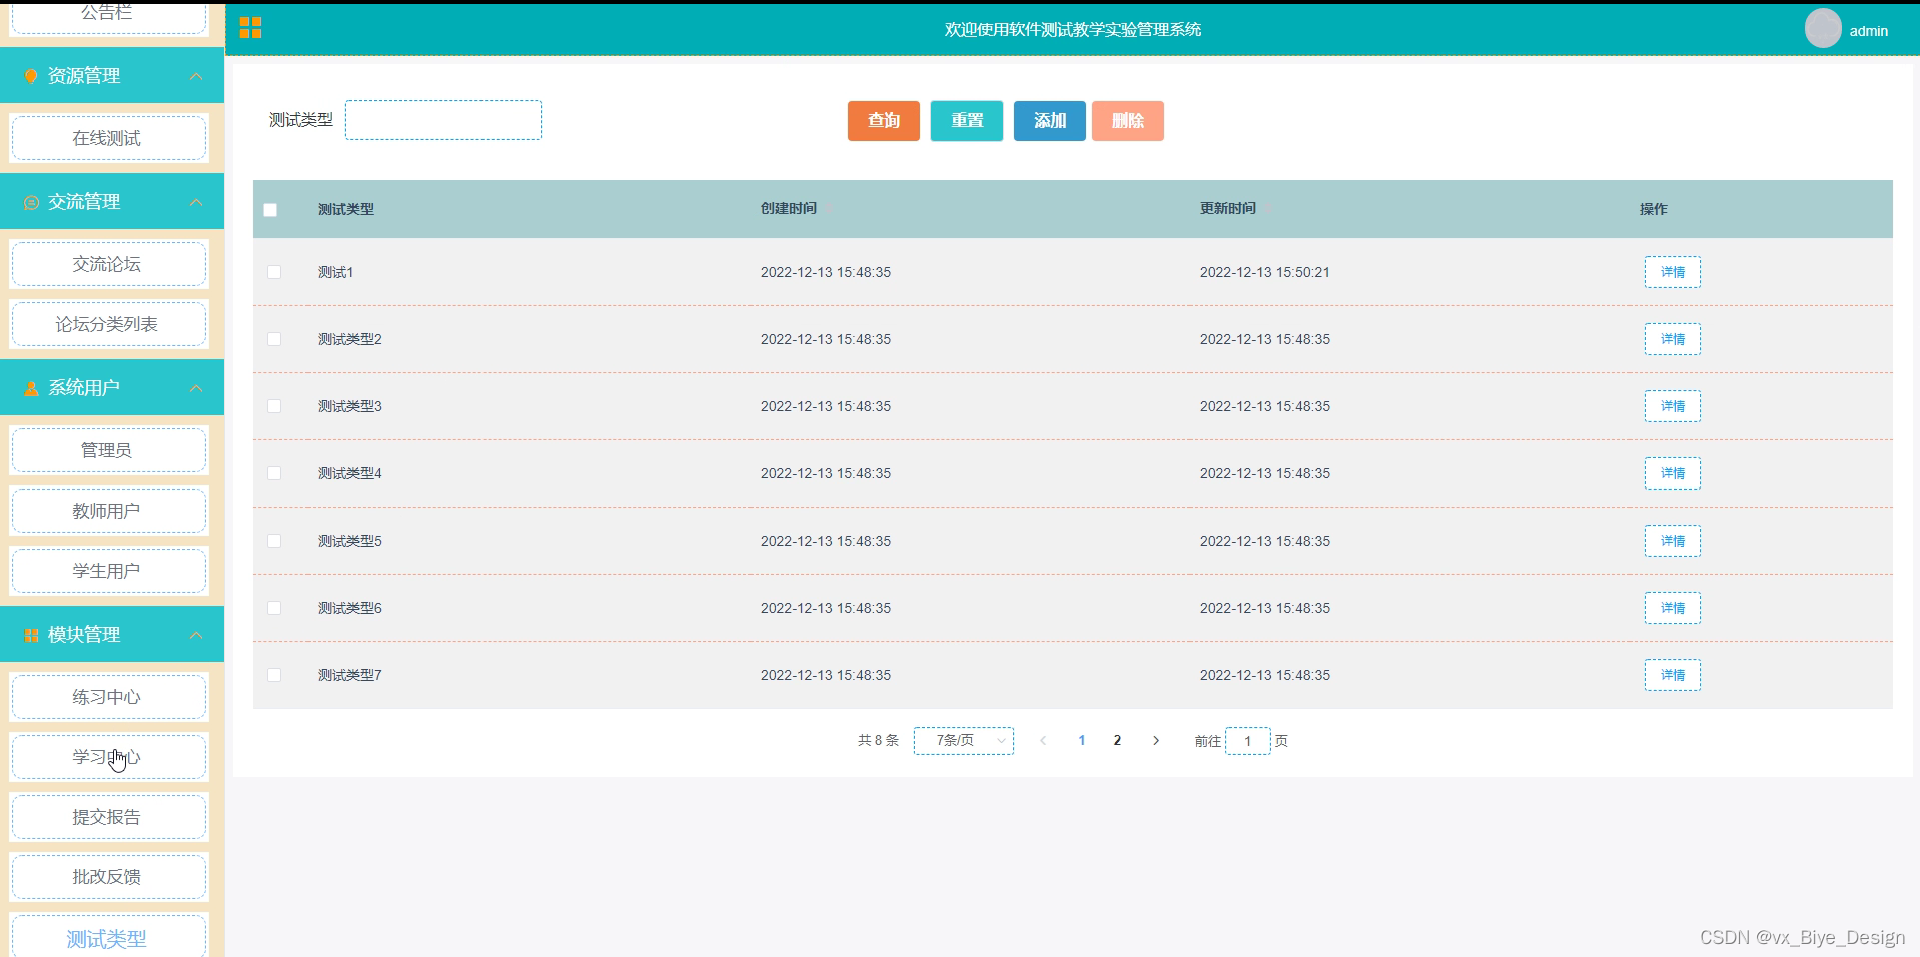
Task: Select page 1 in pagination
Action: (x=1082, y=741)
